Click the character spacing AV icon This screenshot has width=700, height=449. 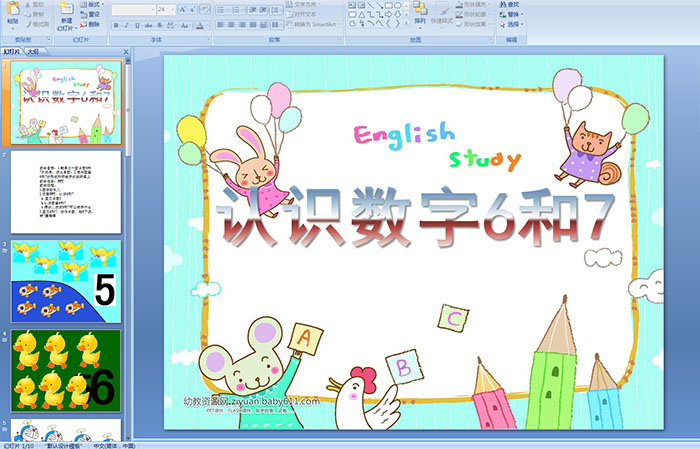pos(172,25)
